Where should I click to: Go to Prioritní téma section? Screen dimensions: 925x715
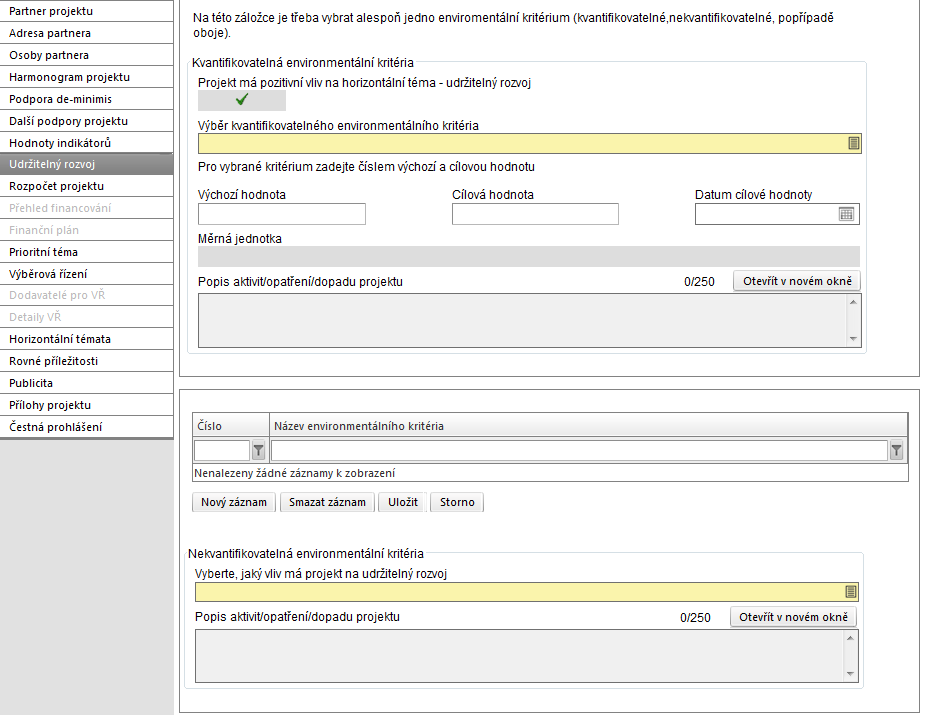(87, 251)
